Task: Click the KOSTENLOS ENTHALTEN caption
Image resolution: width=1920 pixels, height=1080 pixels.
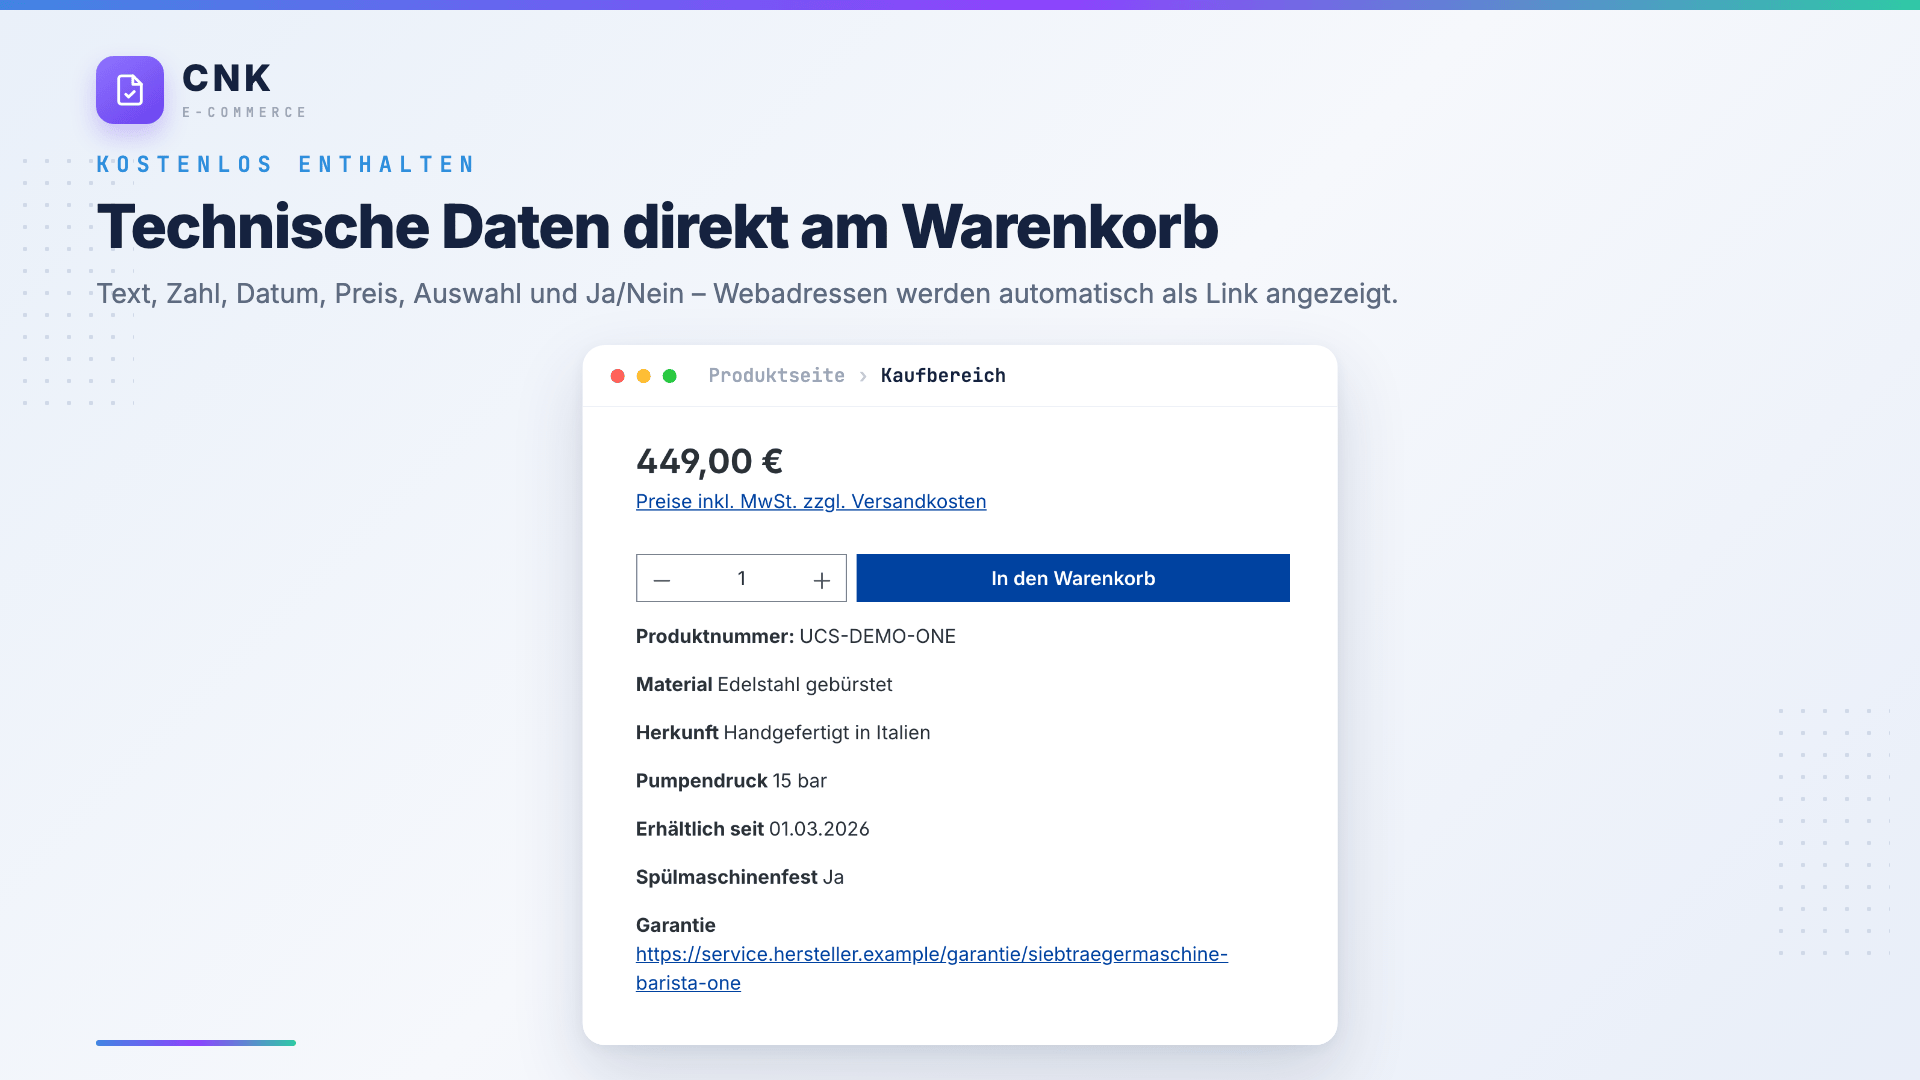Action: (x=286, y=164)
